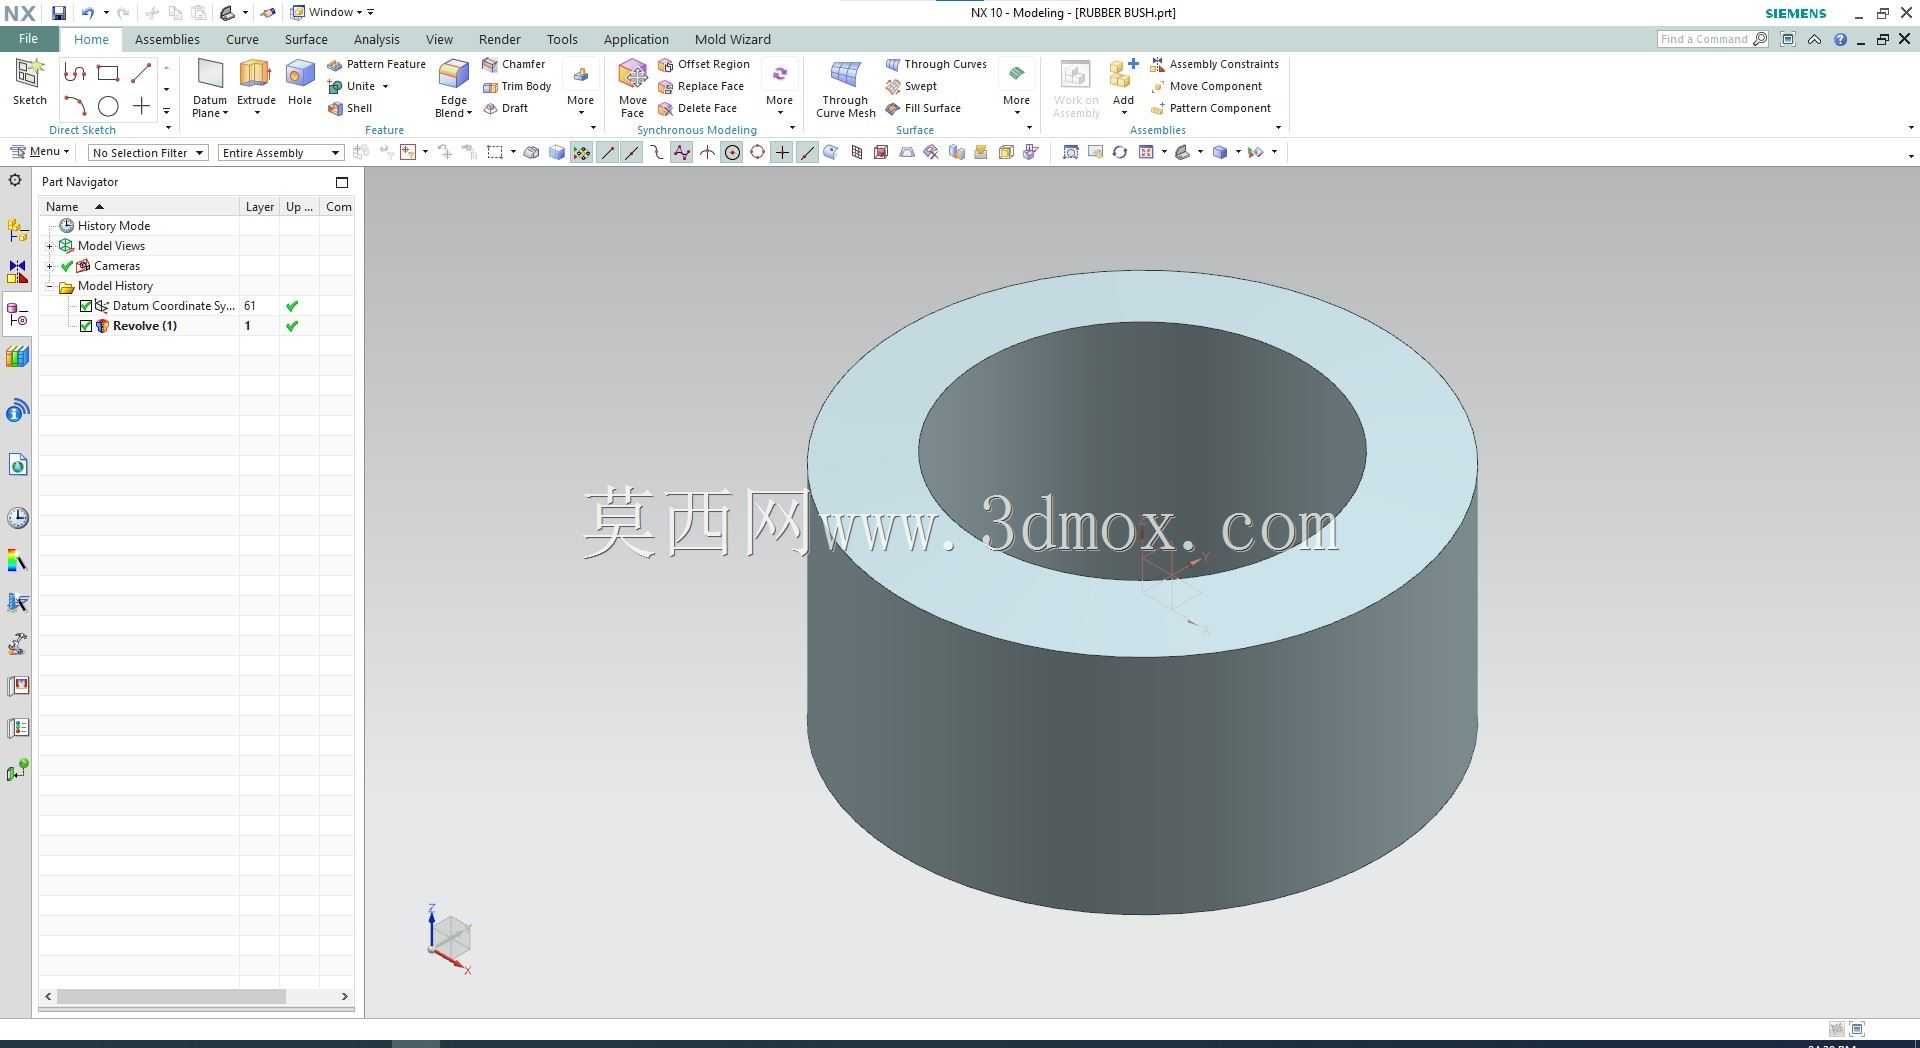Click the Layer column header

click(x=259, y=207)
